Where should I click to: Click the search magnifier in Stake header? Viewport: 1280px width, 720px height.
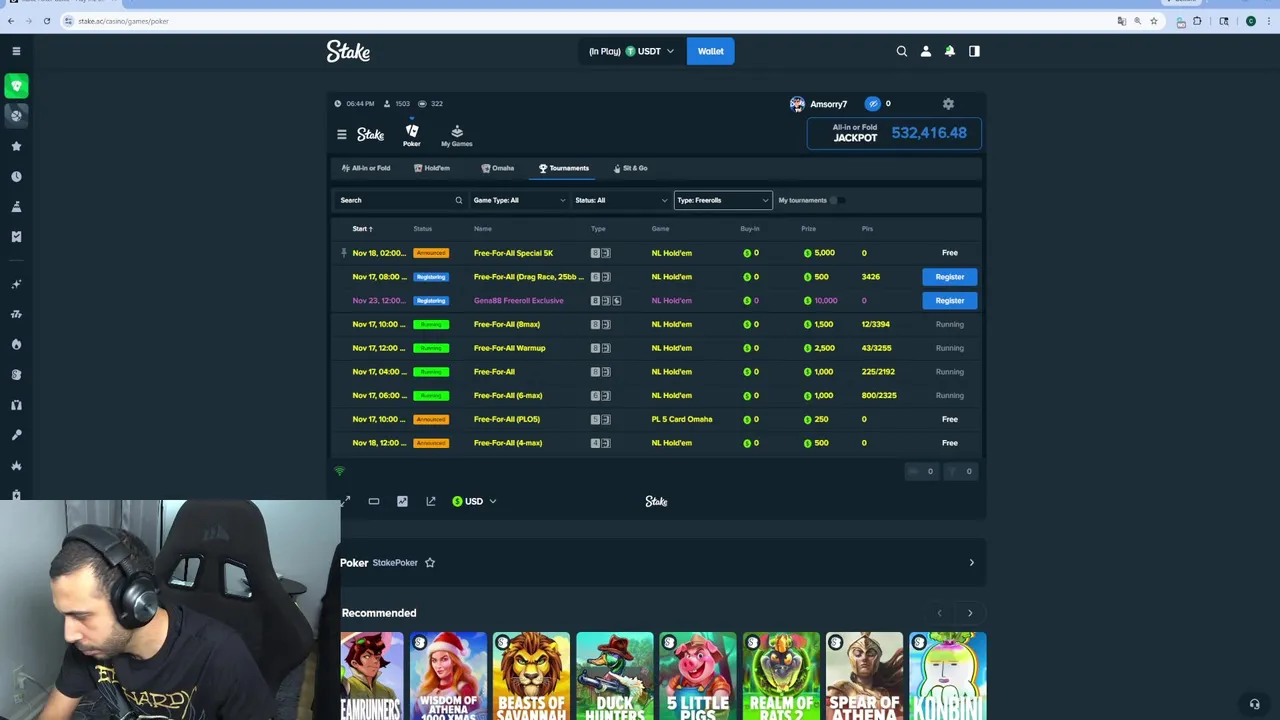[902, 51]
